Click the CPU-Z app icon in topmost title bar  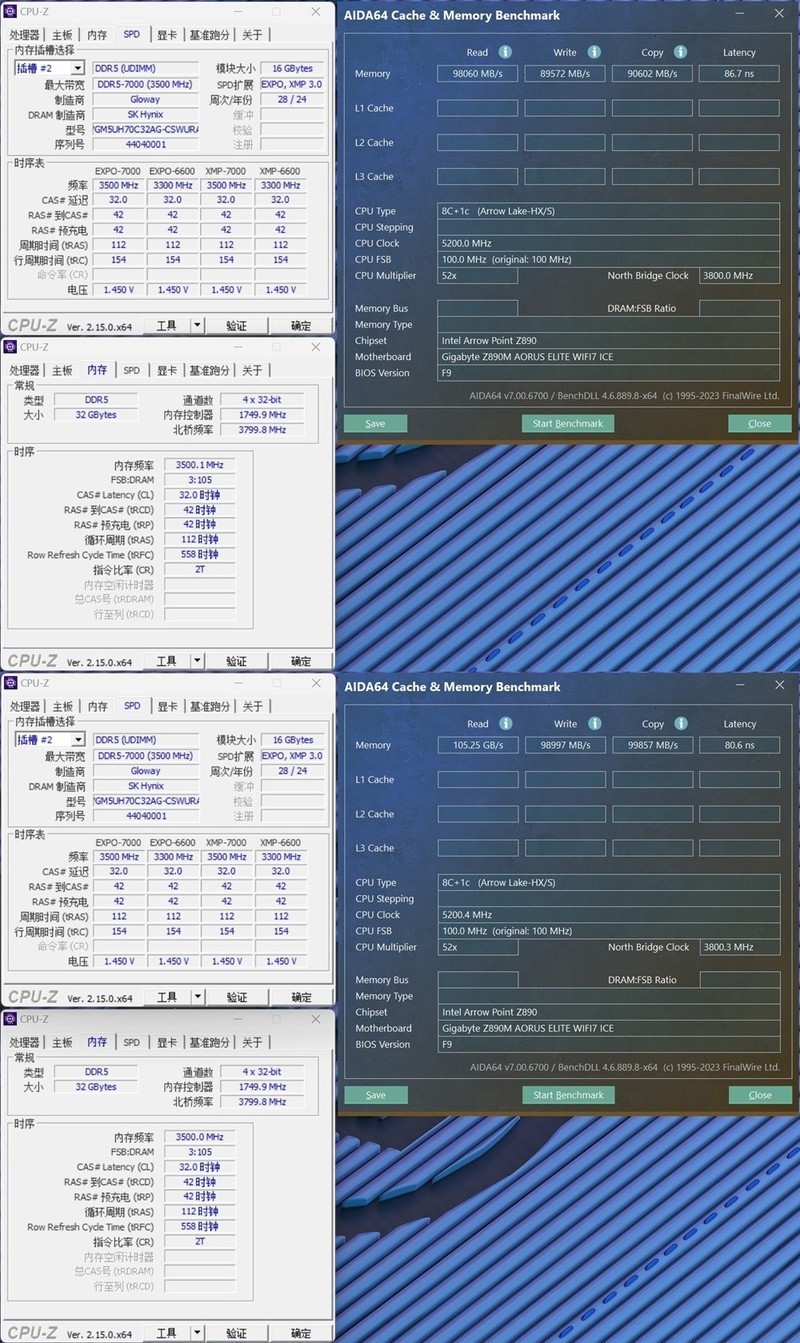pyautogui.click(x=12, y=11)
